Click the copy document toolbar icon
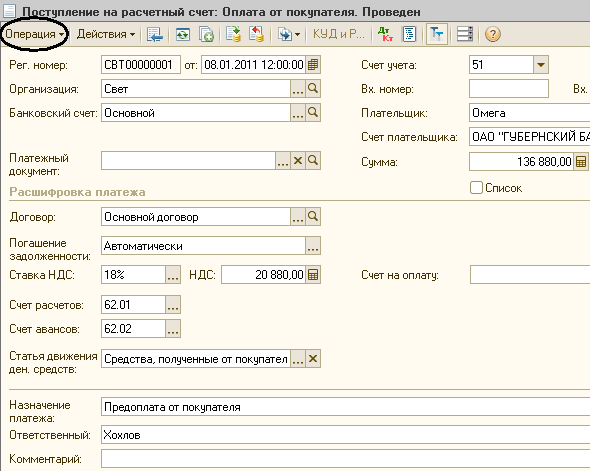Viewport: 590px width, 471px height. 206,34
